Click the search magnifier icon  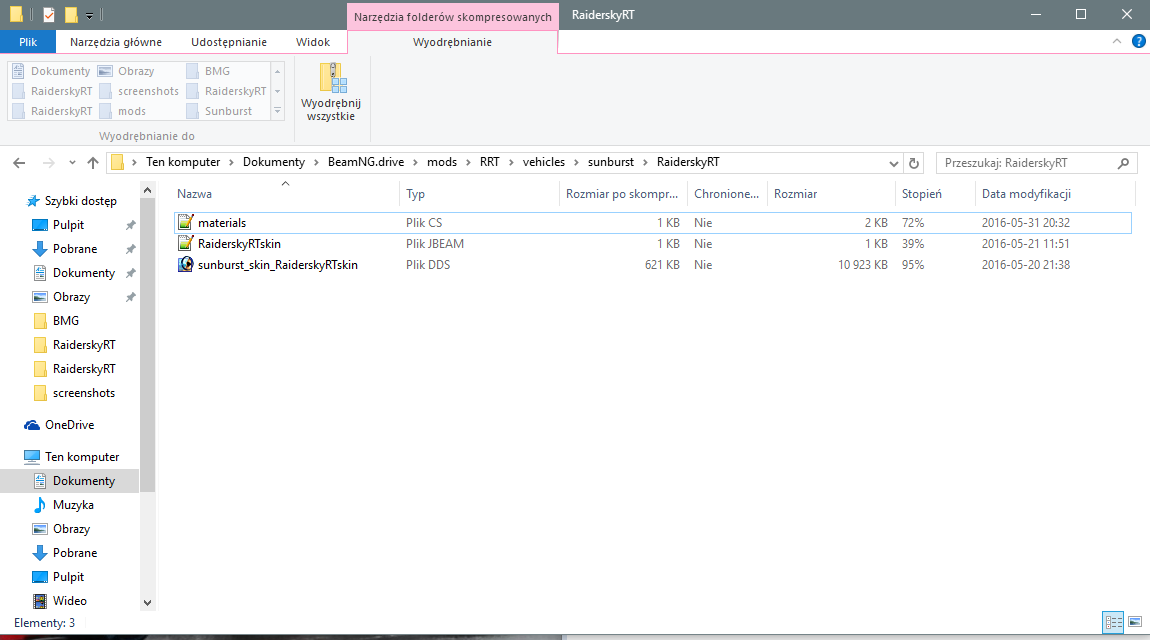click(1123, 163)
